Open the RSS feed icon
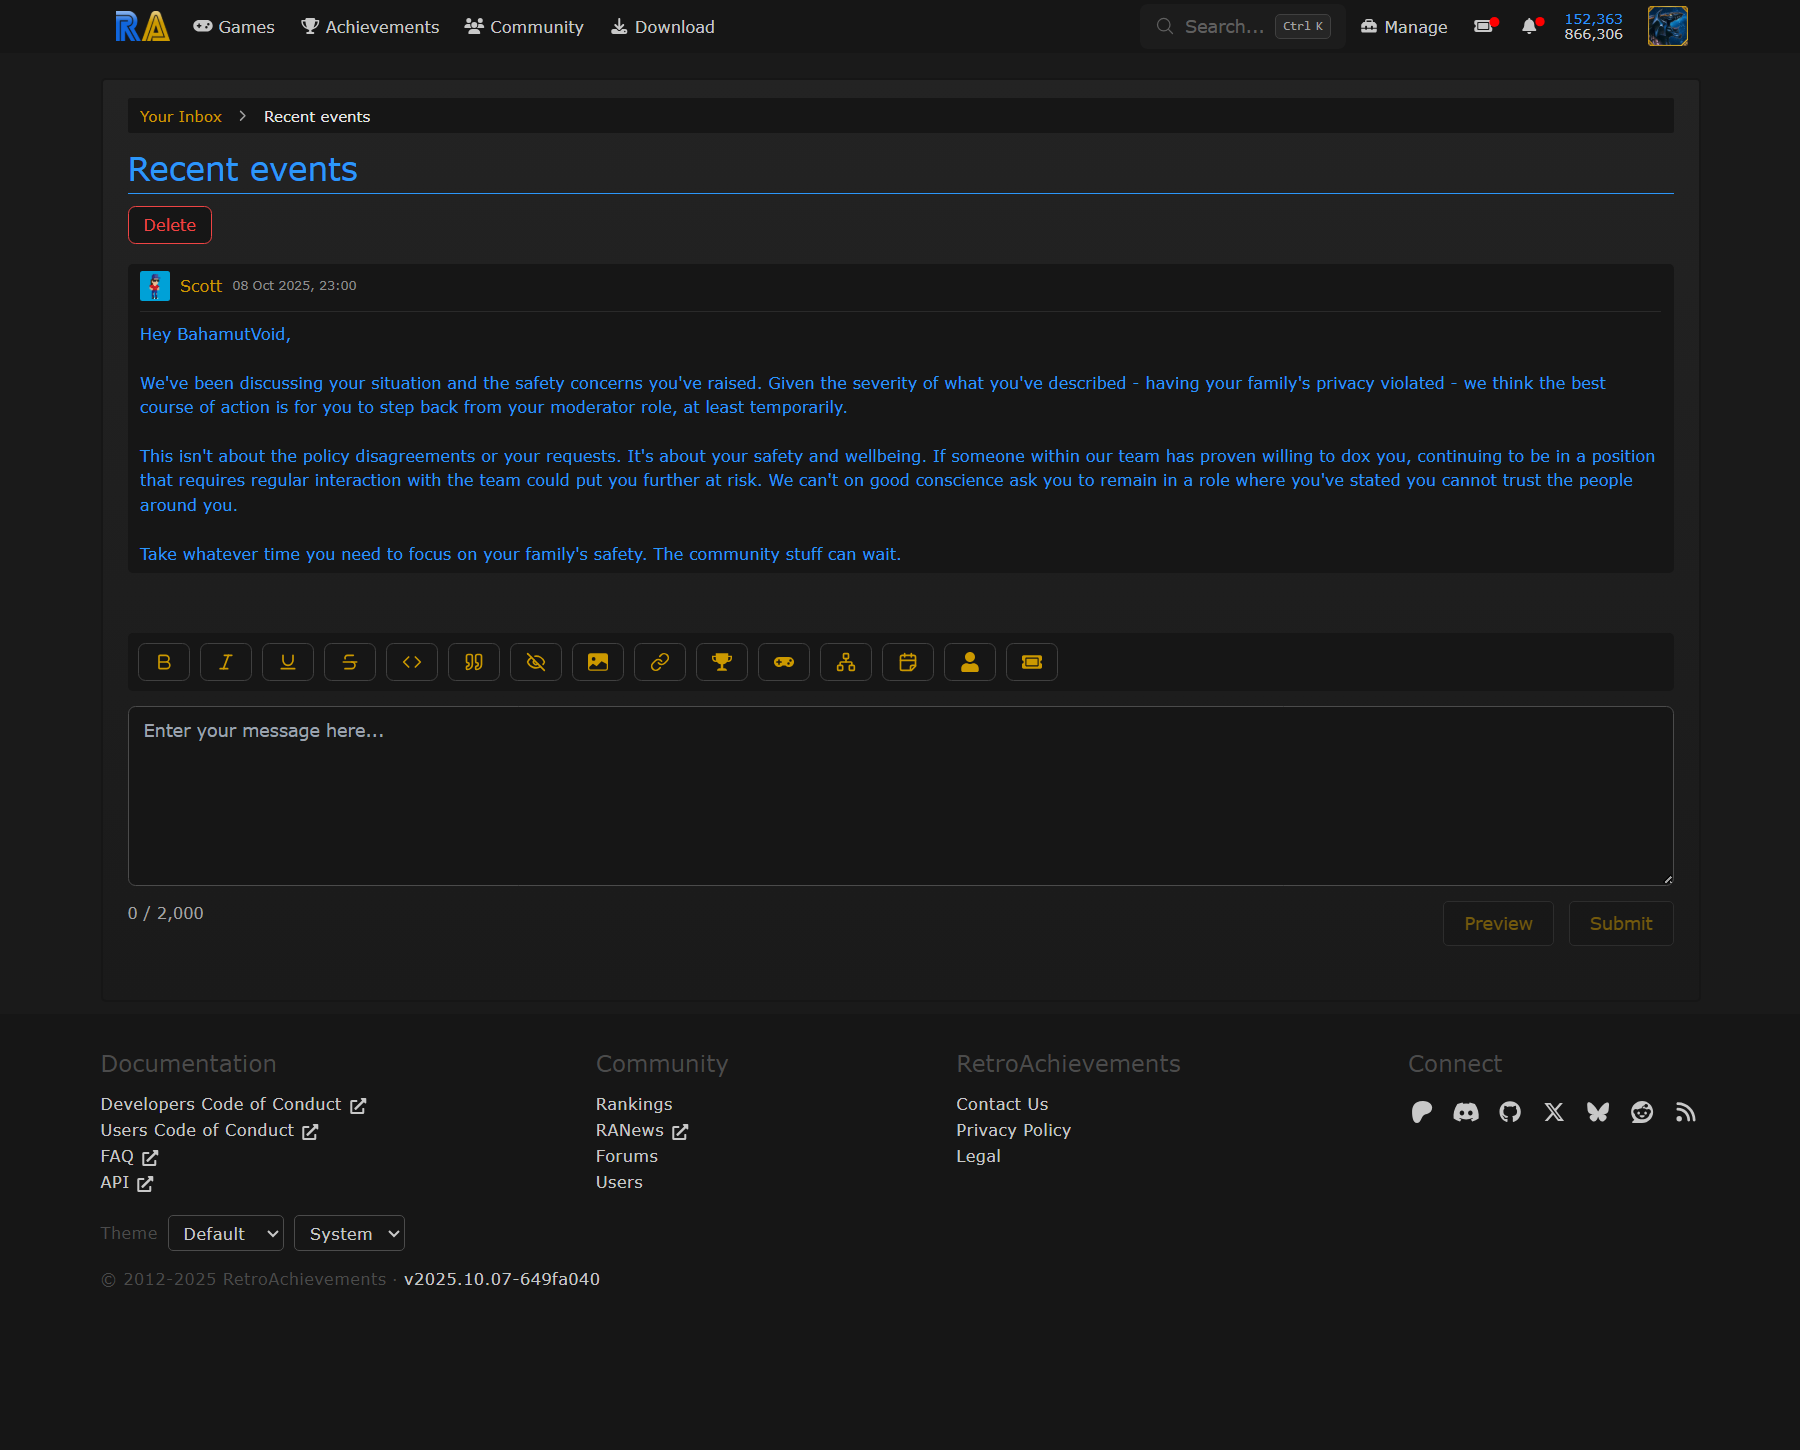Screen dimensions: 1800x1450 pos(1686,1112)
